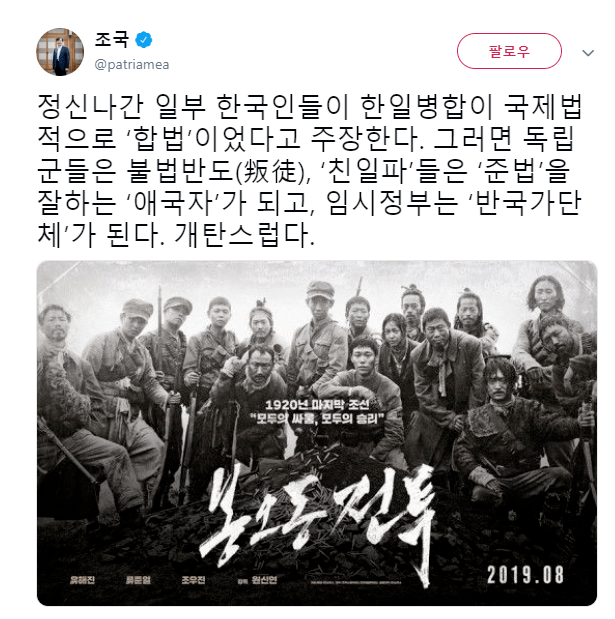Open the @patriamea handle link
The height and width of the screenshot is (619, 615).
click(x=131, y=64)
